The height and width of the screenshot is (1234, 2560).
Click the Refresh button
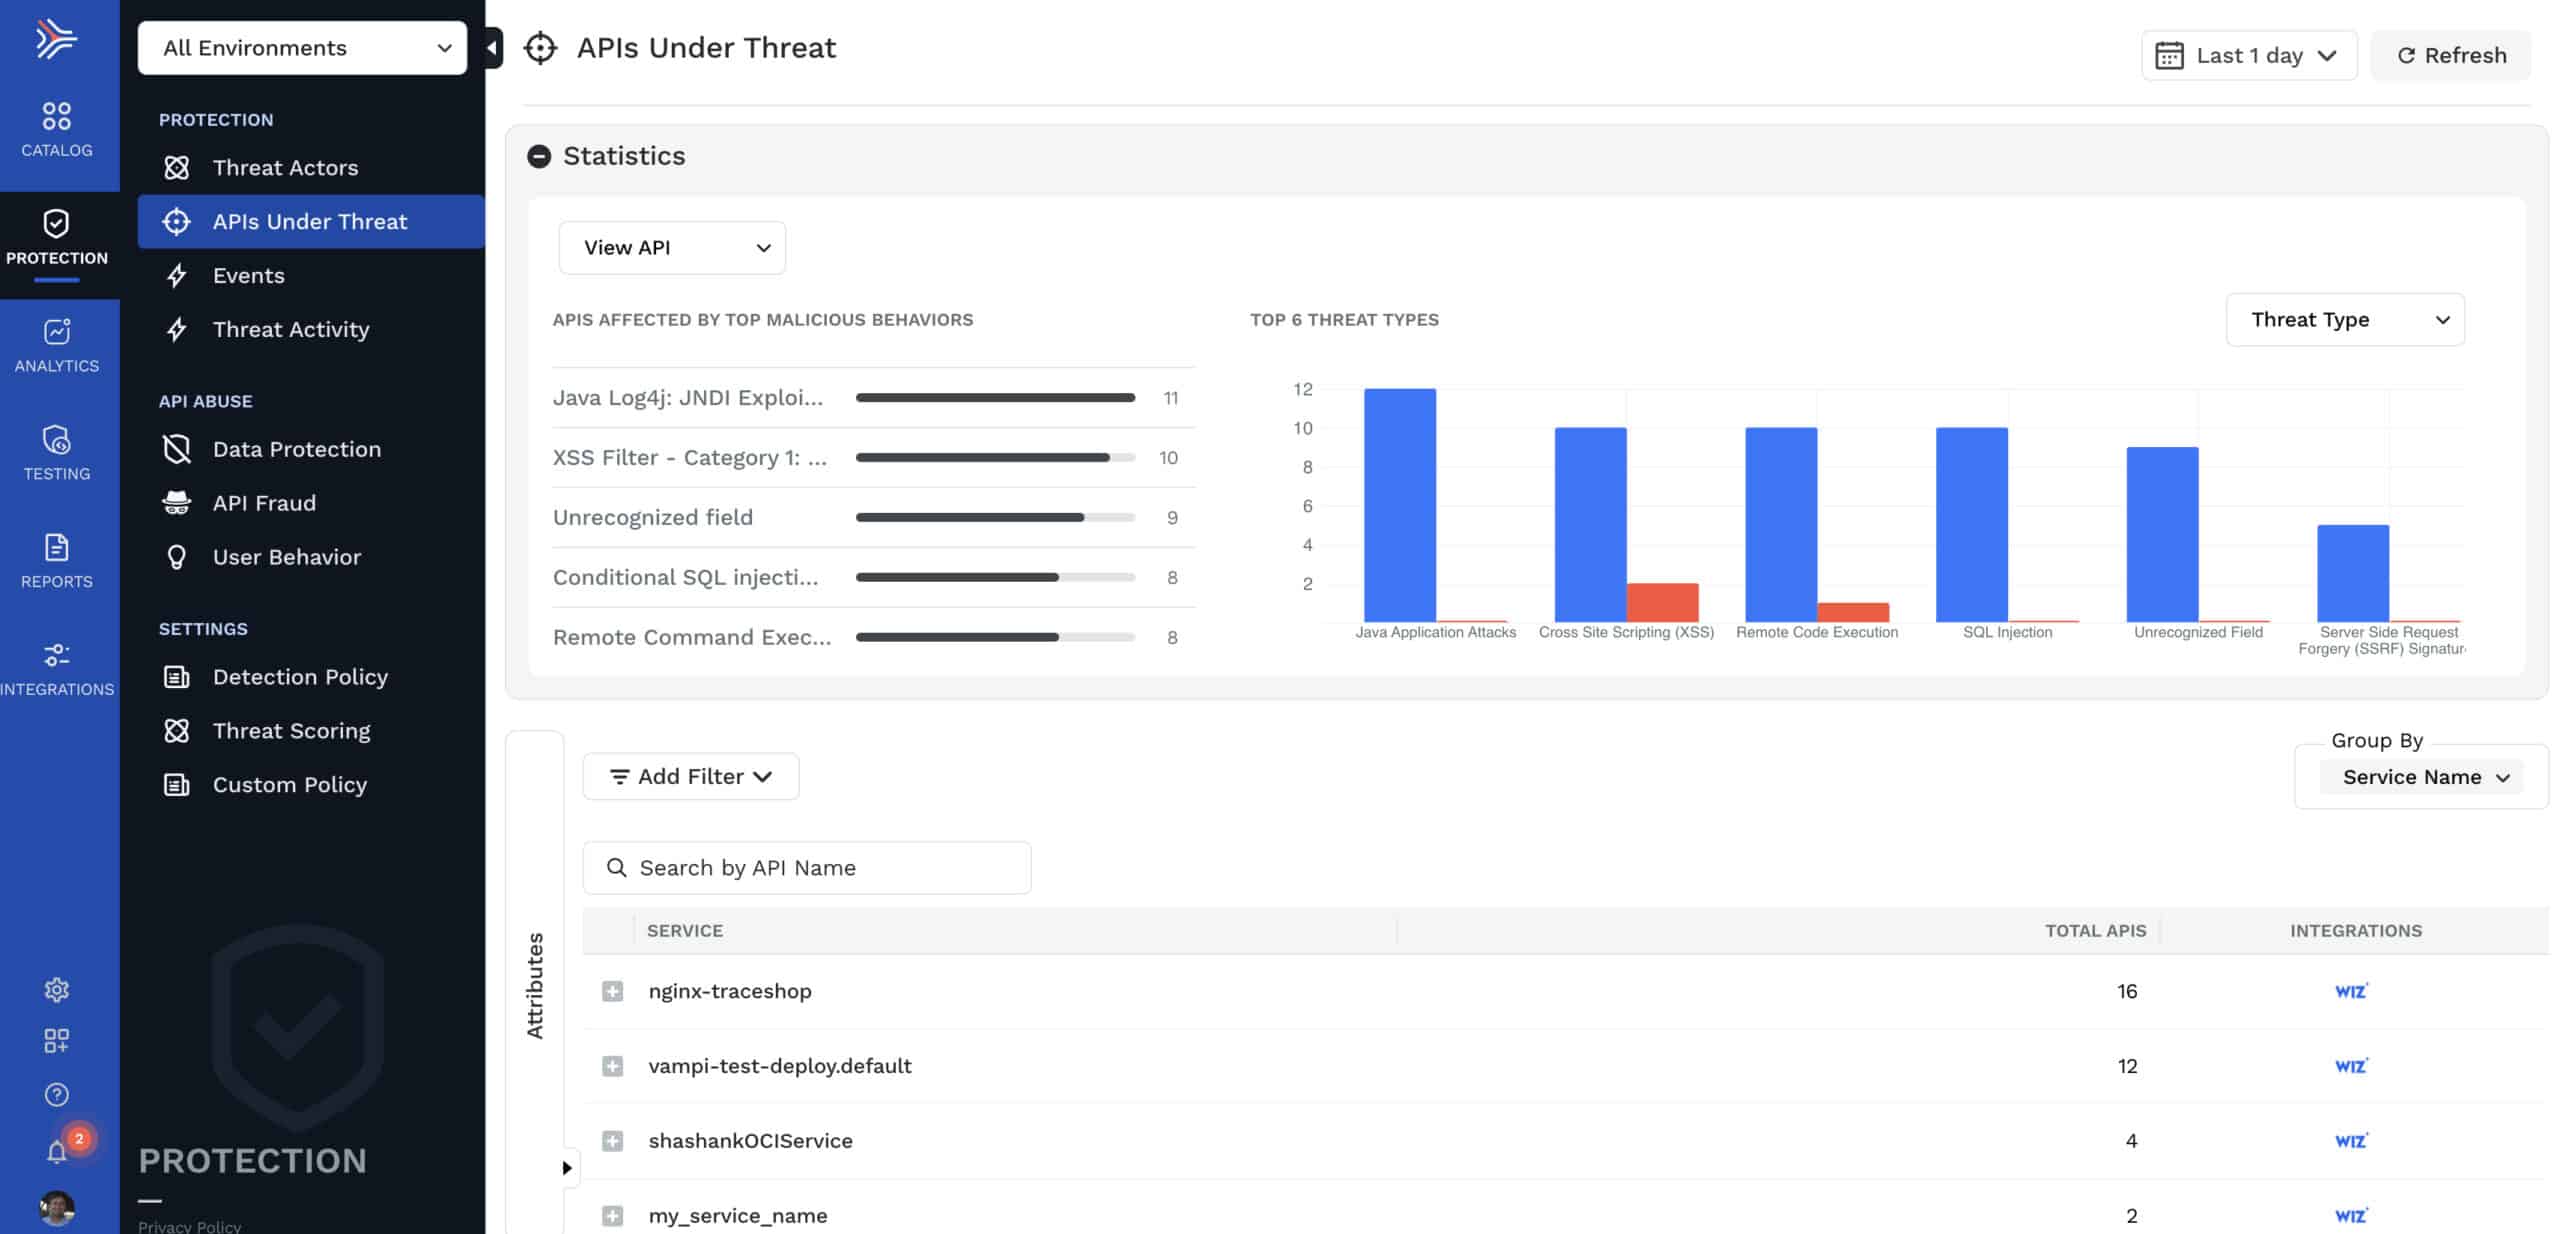2450,55
